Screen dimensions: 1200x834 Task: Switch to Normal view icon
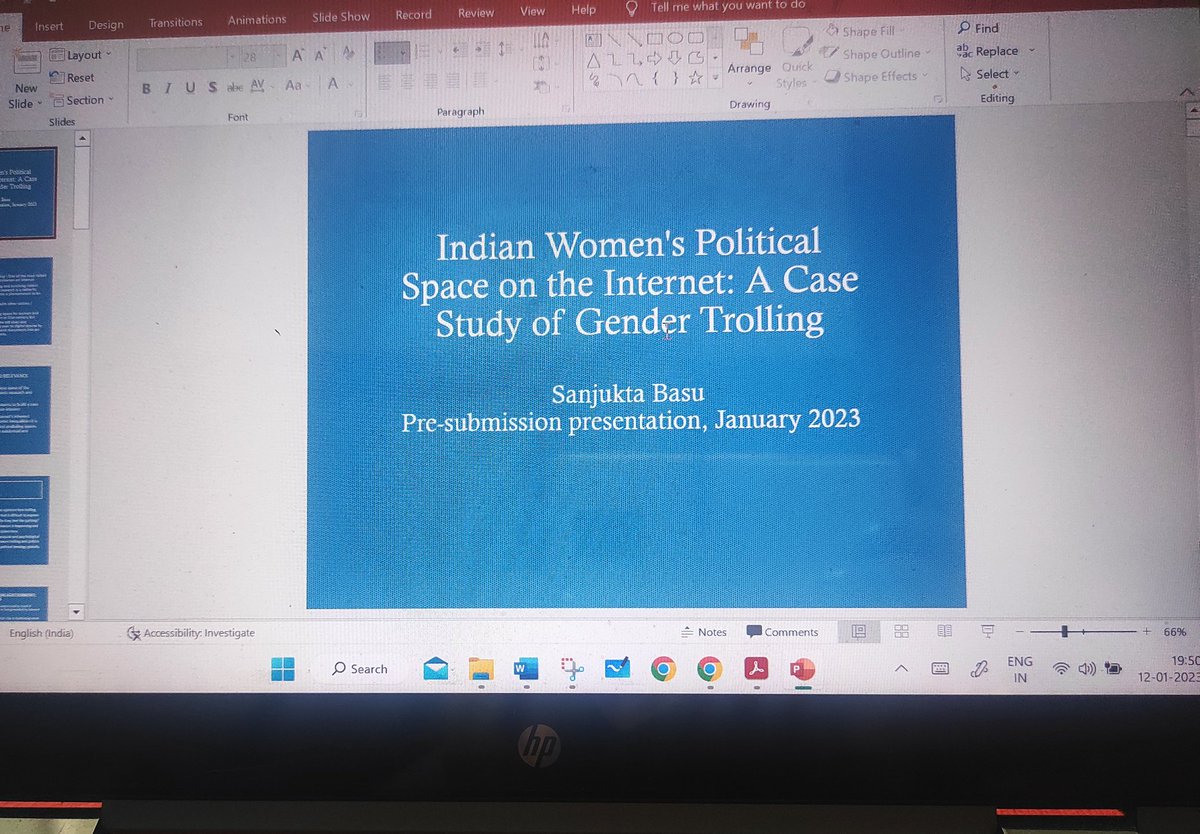(858, 632)
